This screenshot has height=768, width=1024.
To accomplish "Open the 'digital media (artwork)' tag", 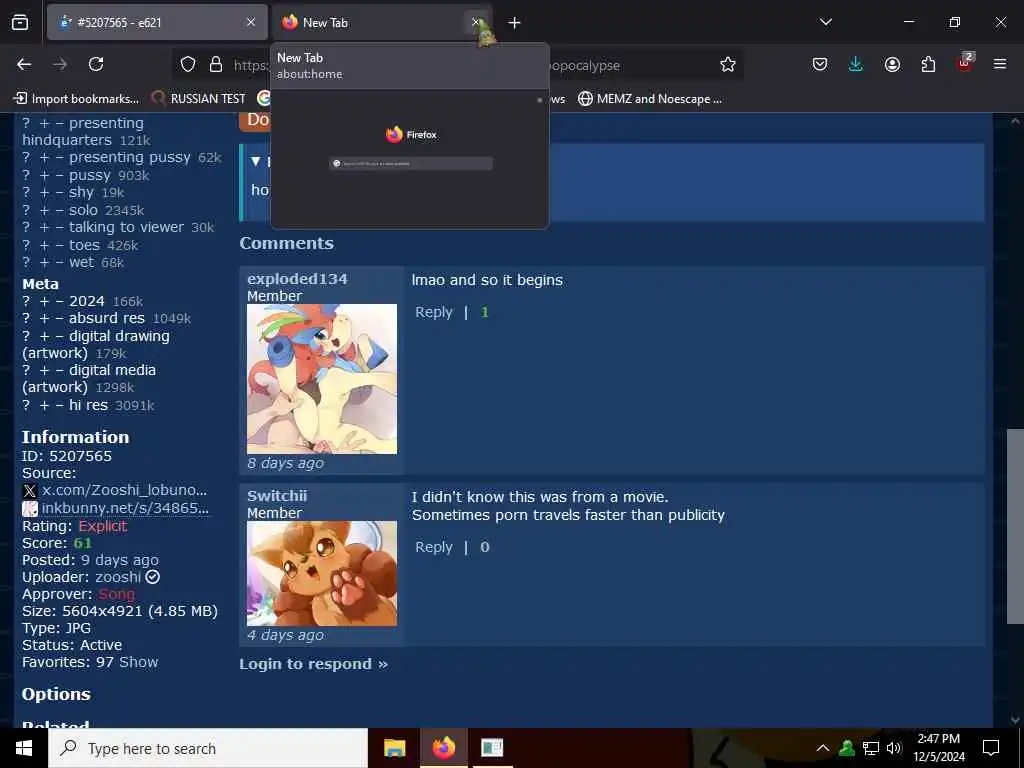I will (x=89, y=378).
